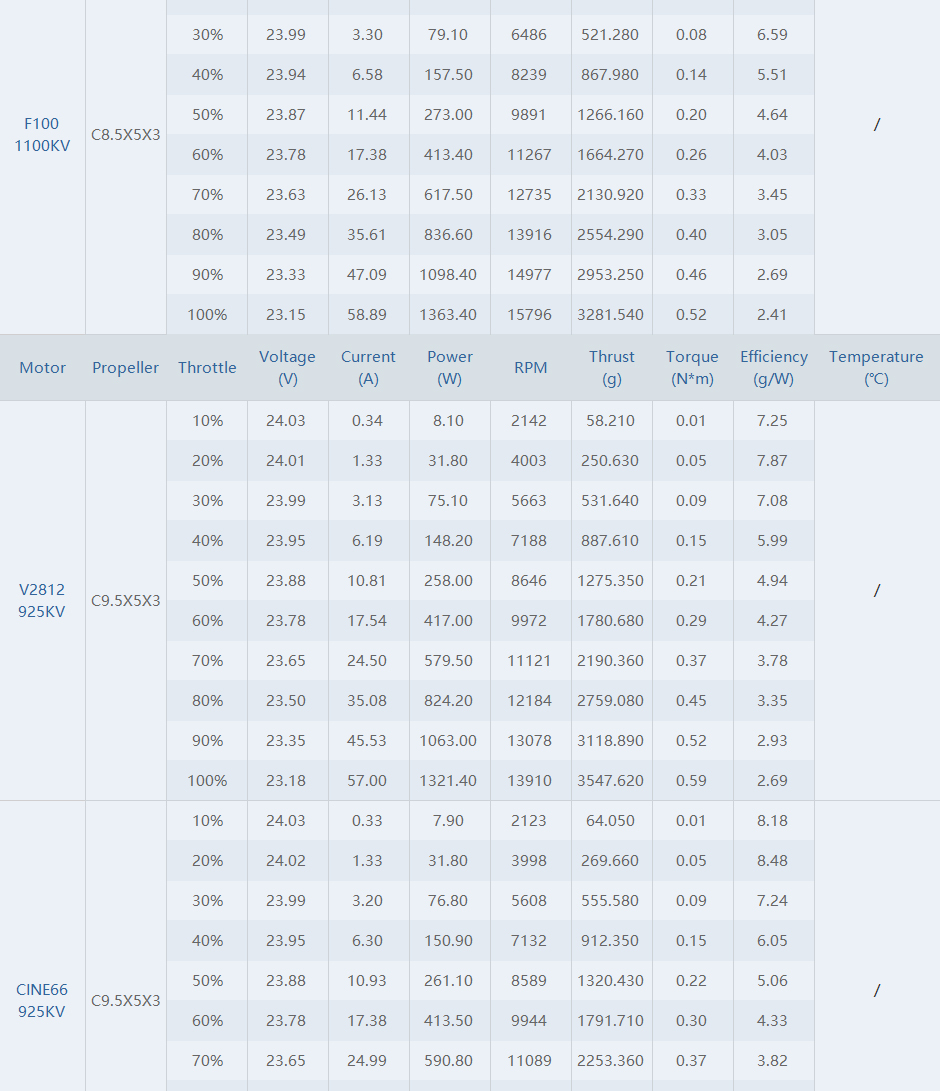940x1091 pixels.
Task: Open the CINE66 925KV motor link
Action: coord(42,1000)
